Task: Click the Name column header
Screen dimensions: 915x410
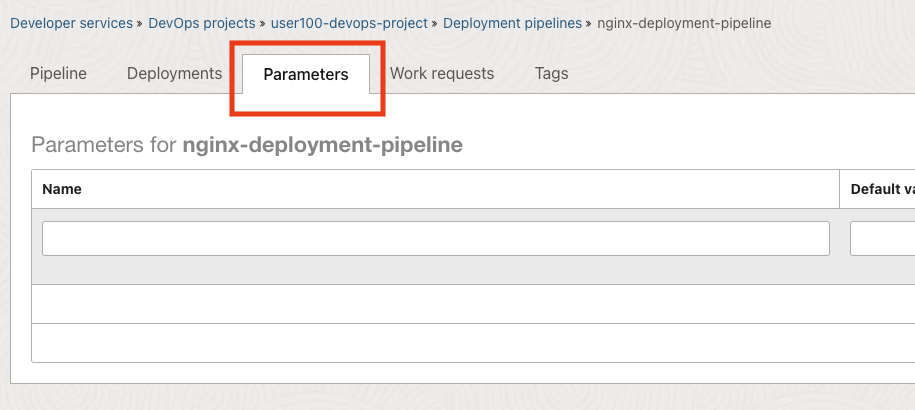Action: (62, 189)
